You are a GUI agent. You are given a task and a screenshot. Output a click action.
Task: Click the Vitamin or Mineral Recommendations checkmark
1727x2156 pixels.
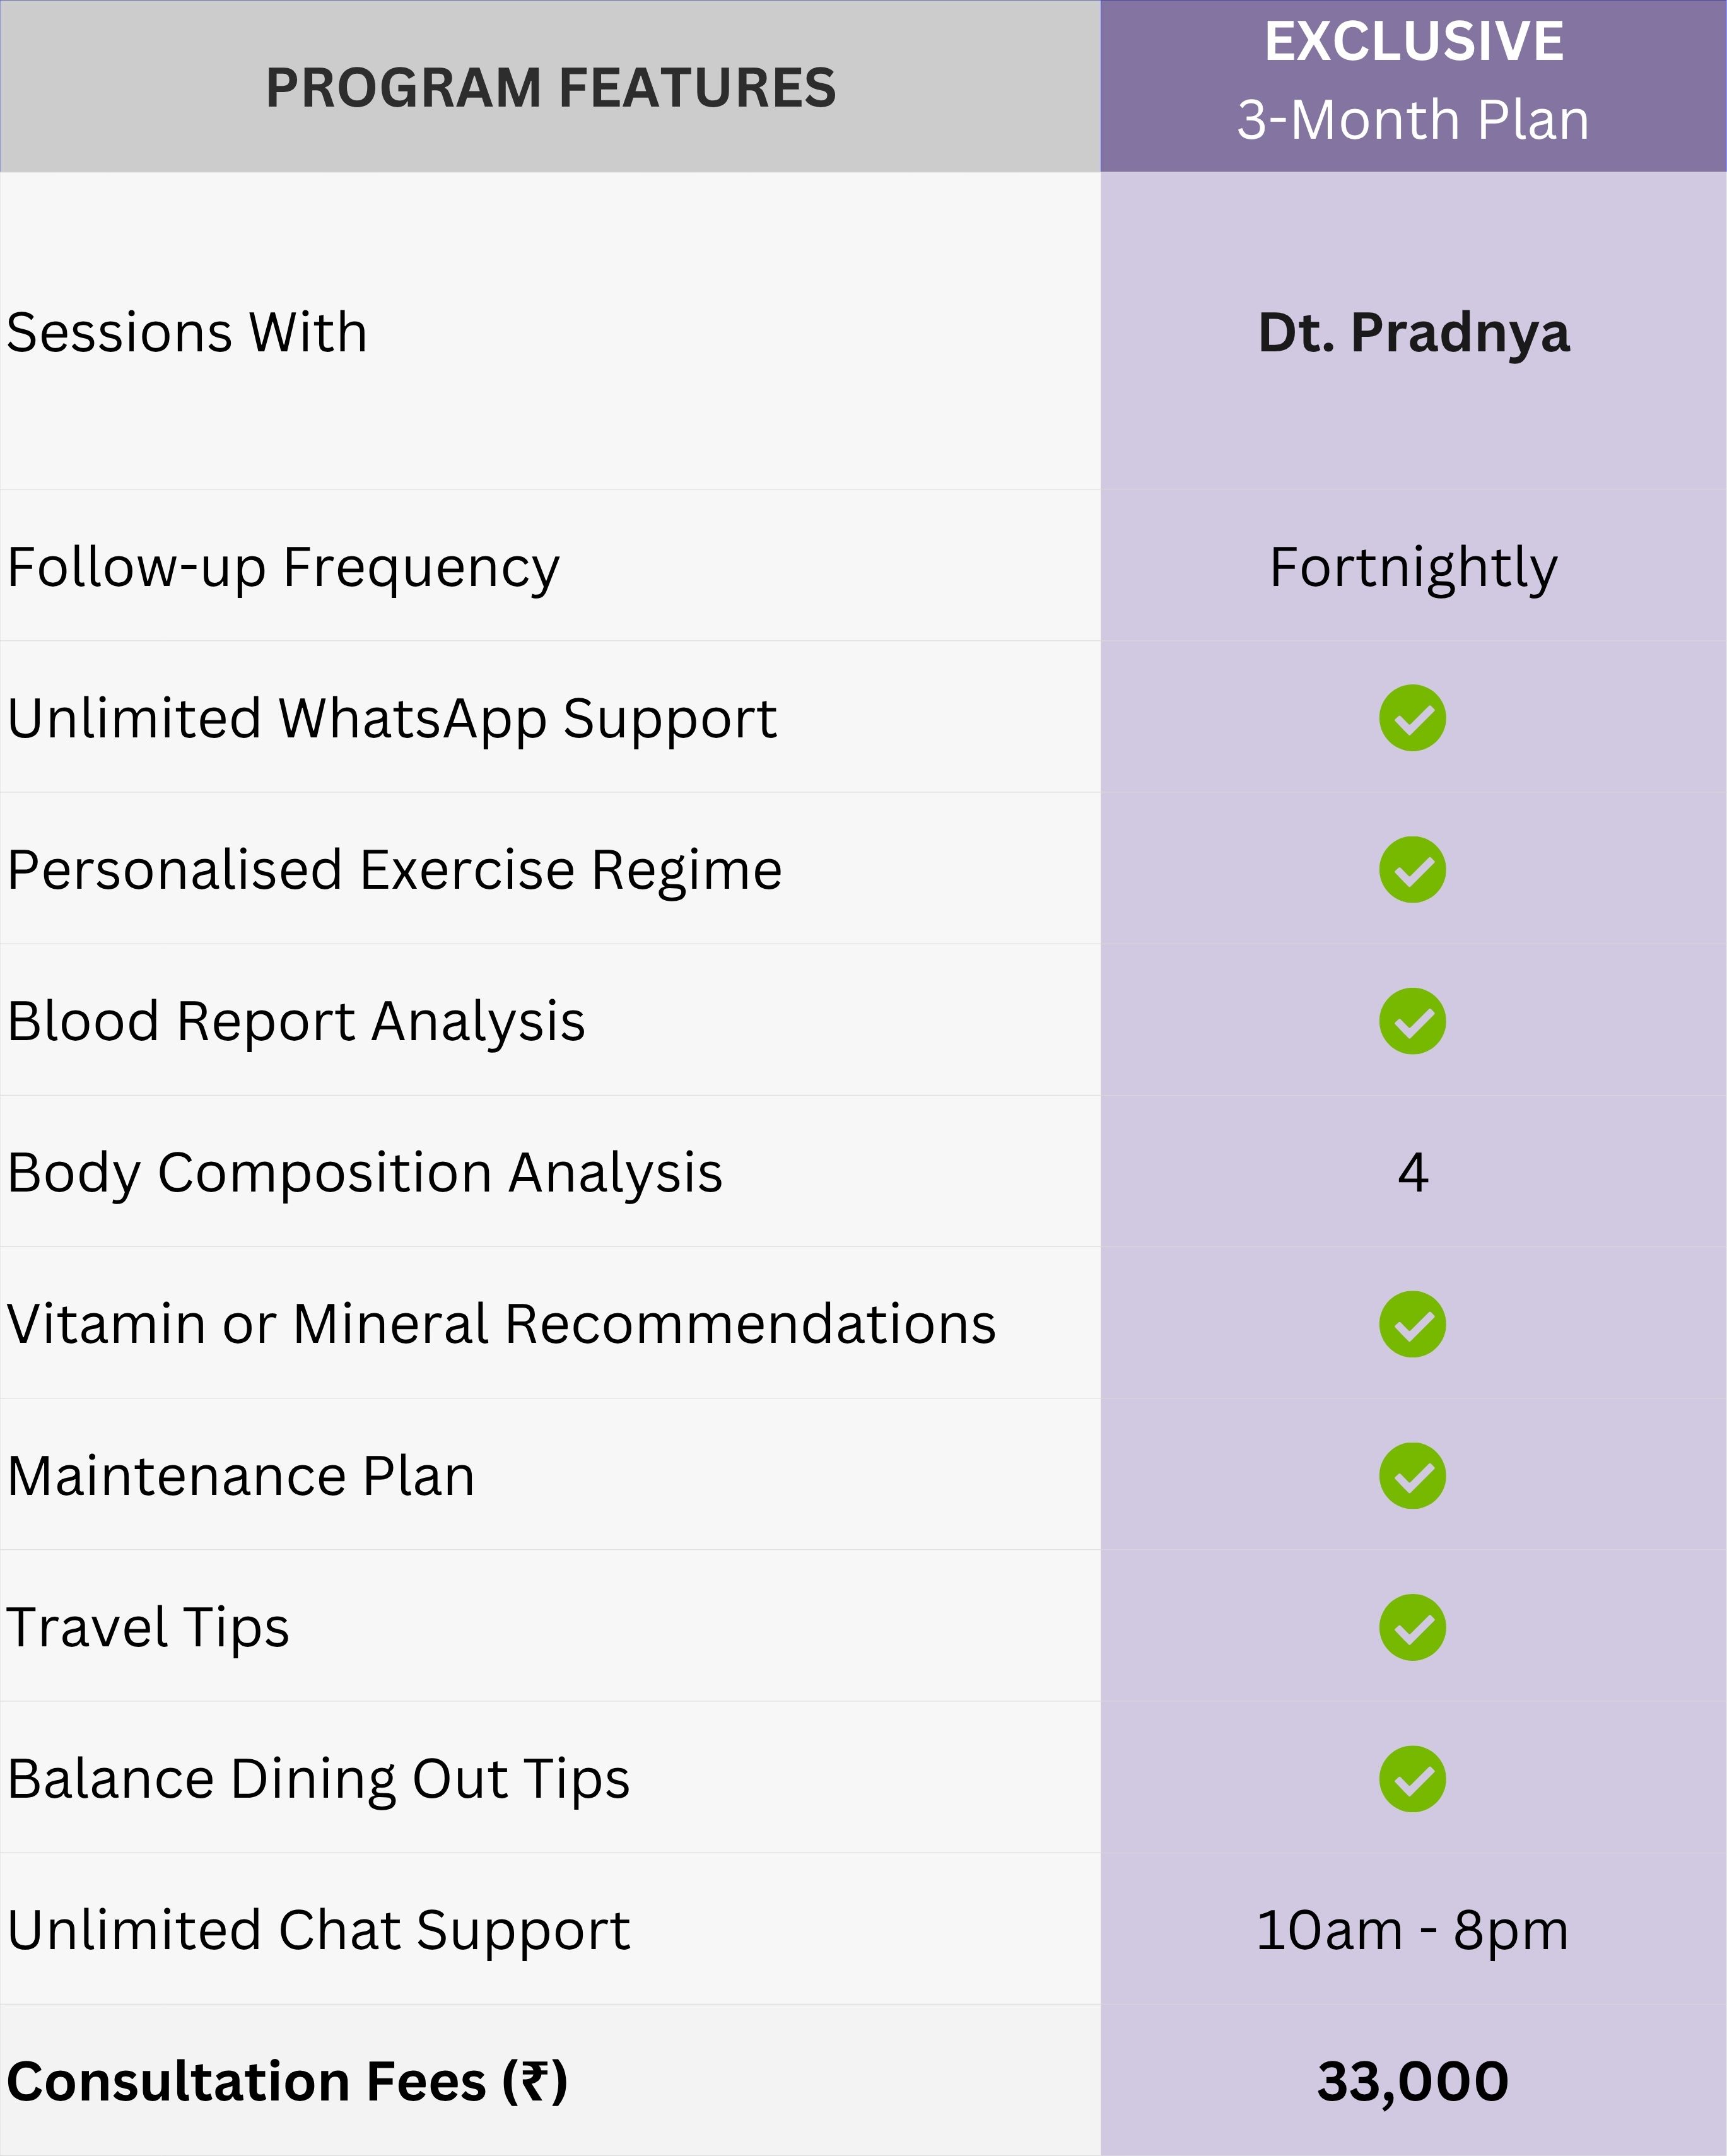(1412, 1324)
